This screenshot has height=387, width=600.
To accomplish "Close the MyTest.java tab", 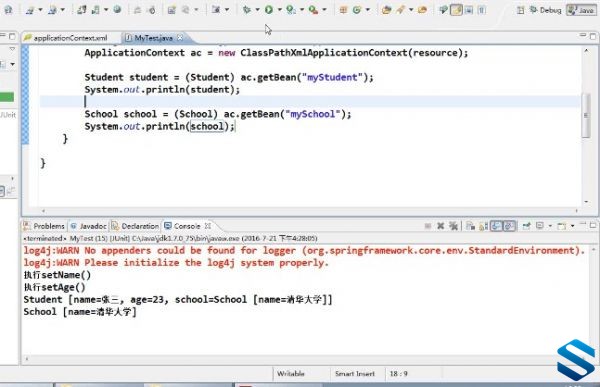I will [180, 38].
